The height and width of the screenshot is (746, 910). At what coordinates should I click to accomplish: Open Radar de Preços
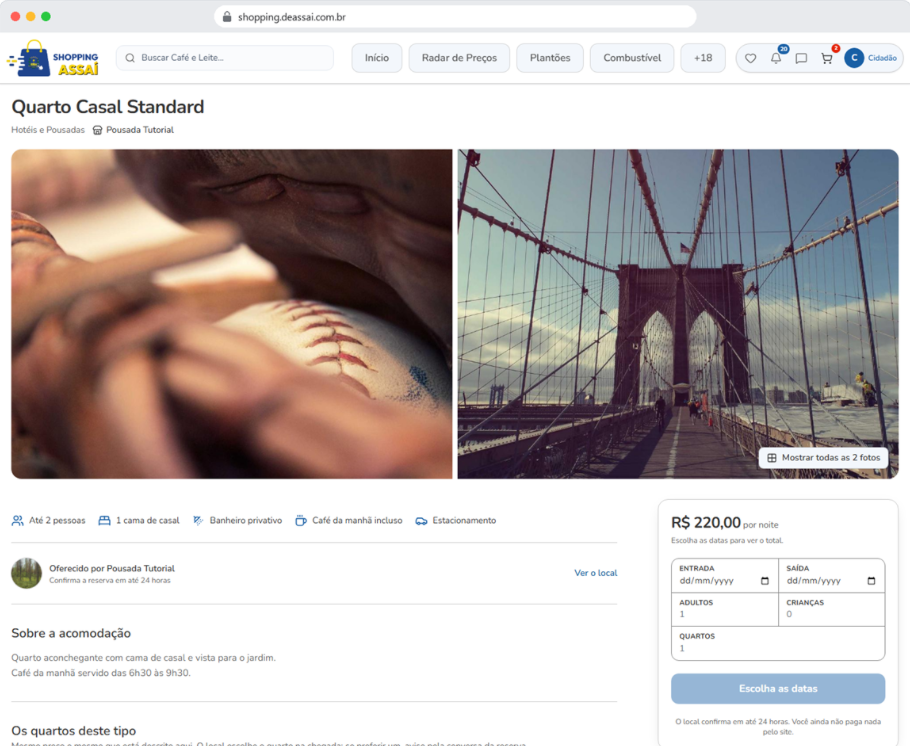click(x=459, y=58)
